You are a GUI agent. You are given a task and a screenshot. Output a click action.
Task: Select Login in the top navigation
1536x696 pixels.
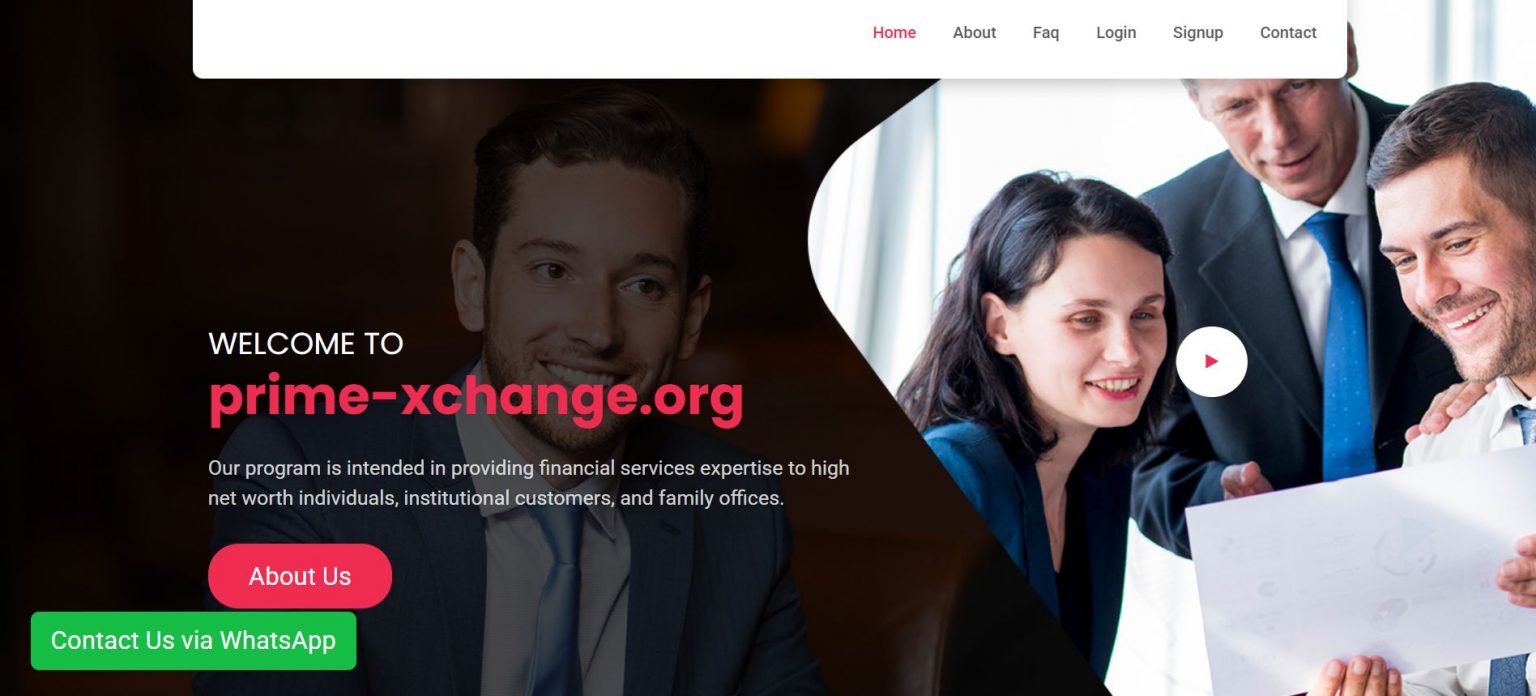[1116, 32]
